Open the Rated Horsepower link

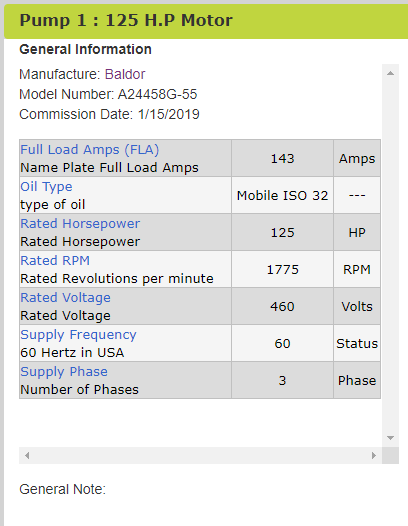(80, 223)
